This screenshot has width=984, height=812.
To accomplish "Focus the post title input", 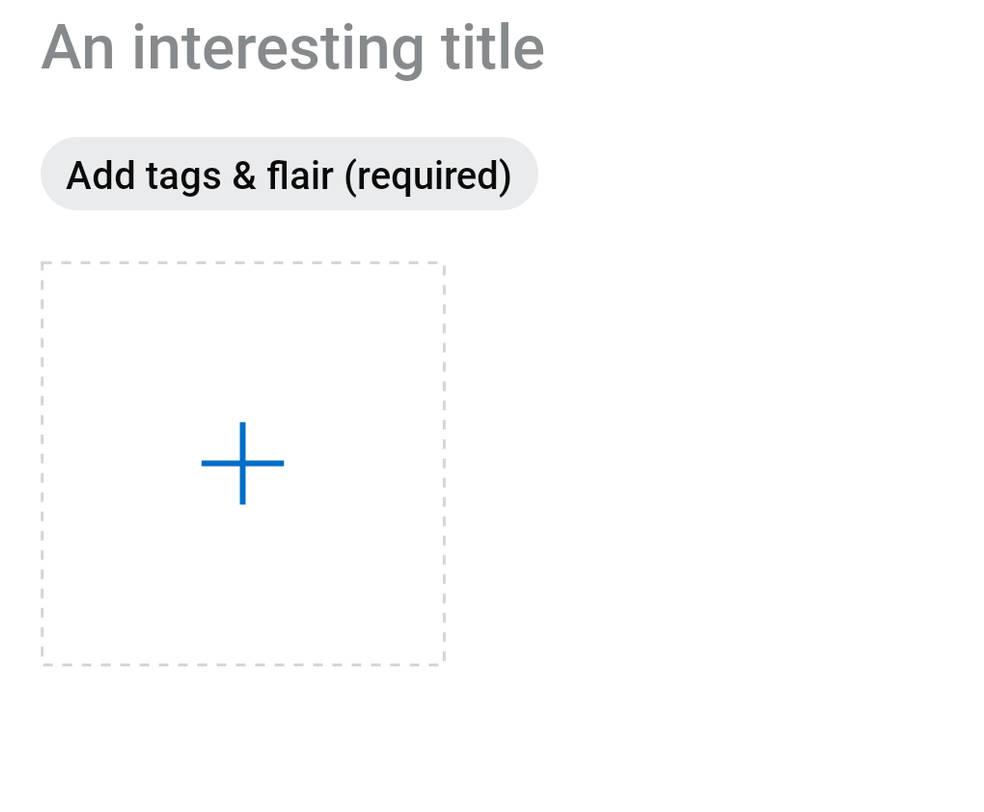I will pyautogui.click(x=293, y=47).
